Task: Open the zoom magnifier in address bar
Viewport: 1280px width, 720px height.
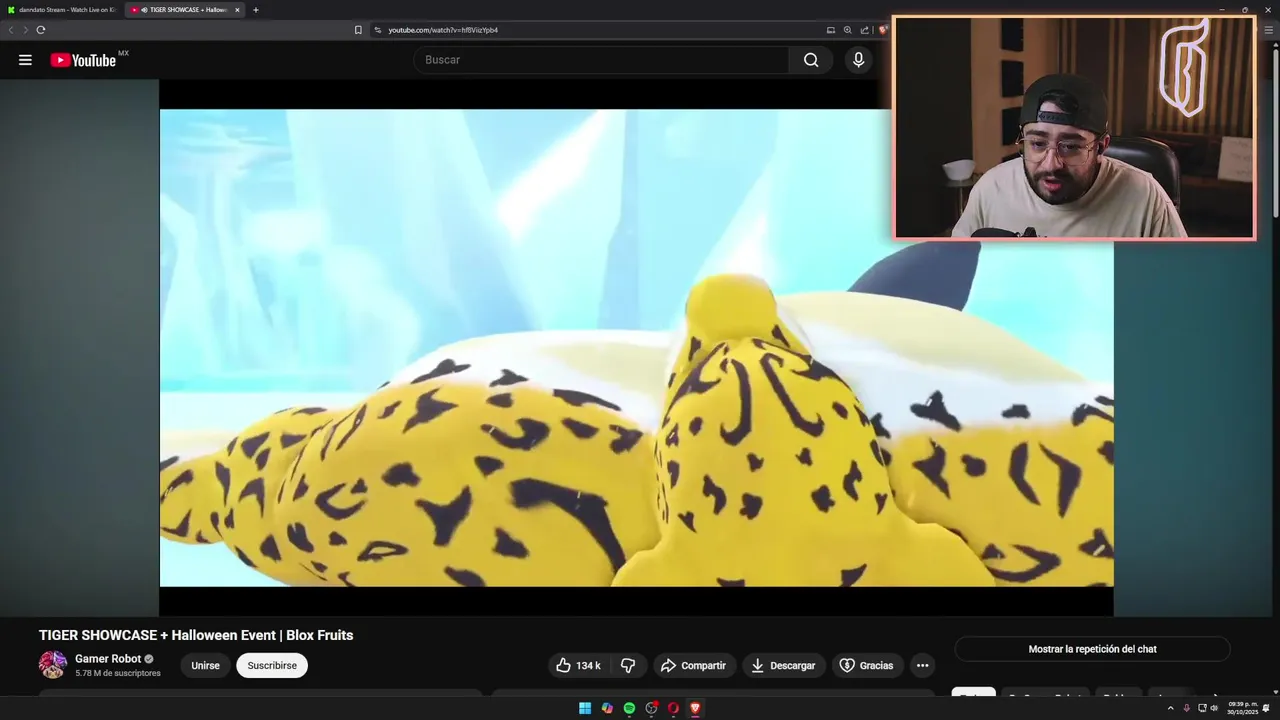Action: [x=847, y=30]
